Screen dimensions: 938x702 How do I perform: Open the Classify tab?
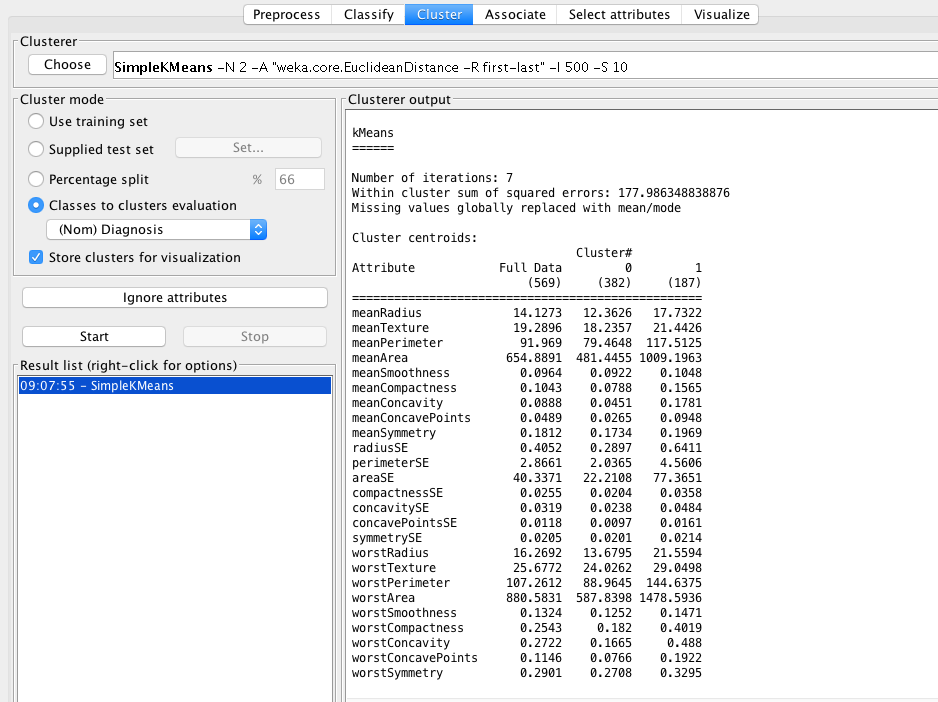pos(368,14)
